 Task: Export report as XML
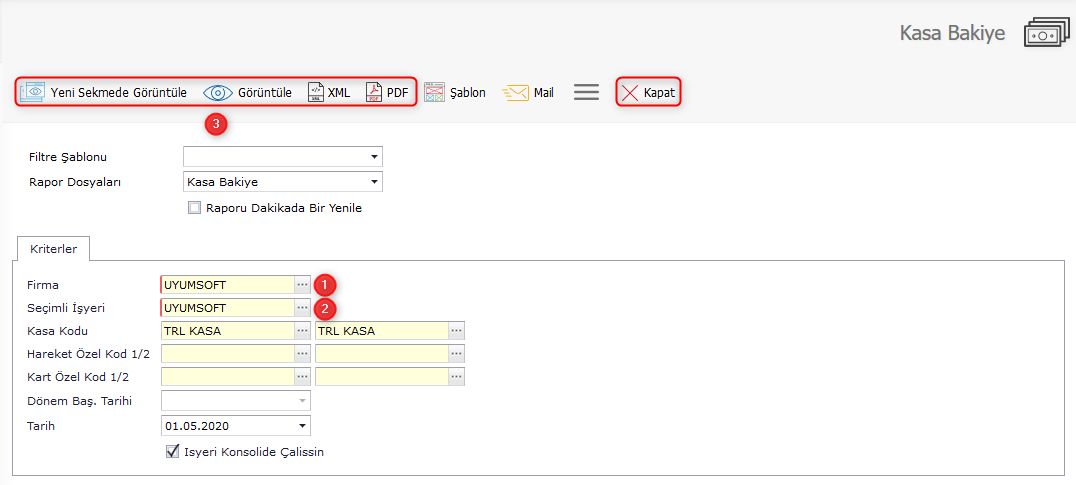(x=316, y=93)
